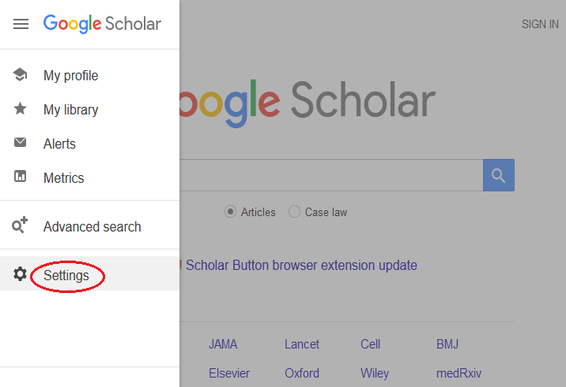Click the star icon for My library
566x387 pixels.
pos(20,108)
